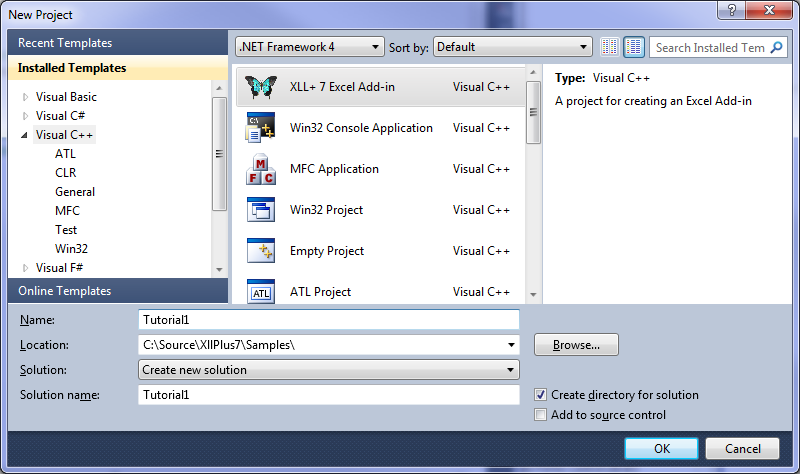Viewport: 800px width, 474px height.
Task: Click the MFC Application template icon
Action: click(261, 169)
